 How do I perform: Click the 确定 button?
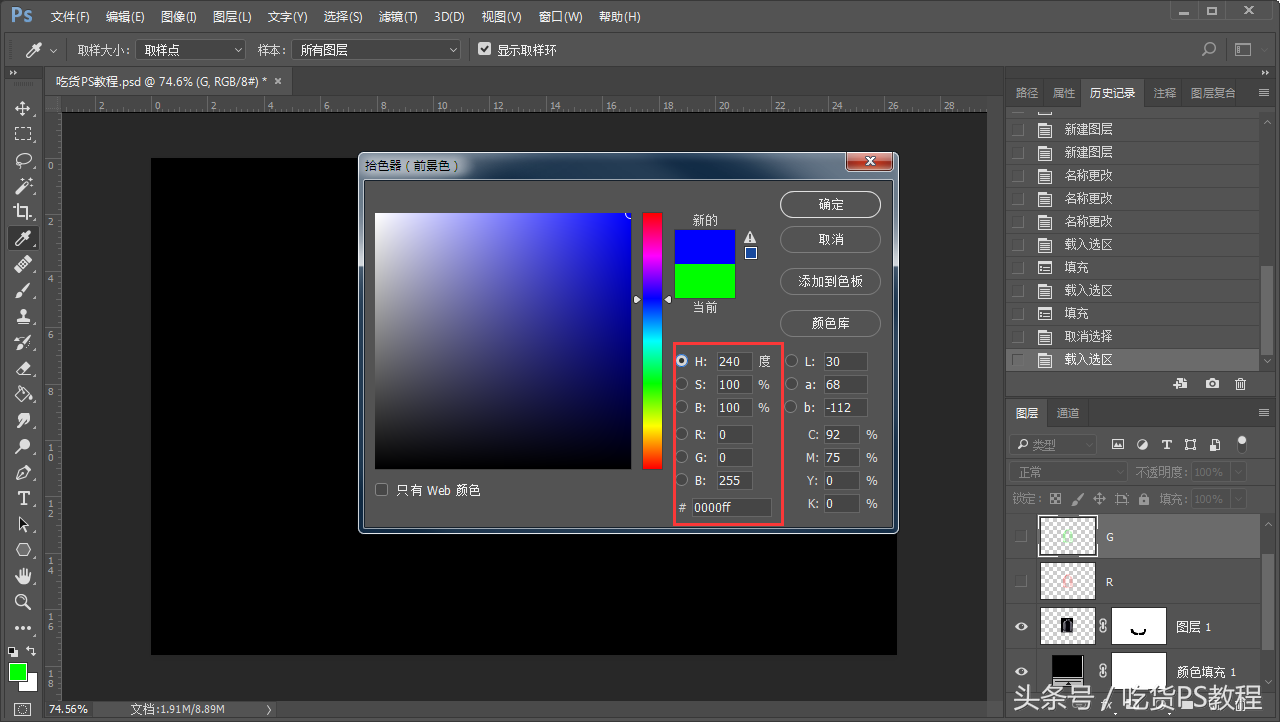(x=830, y=204)
